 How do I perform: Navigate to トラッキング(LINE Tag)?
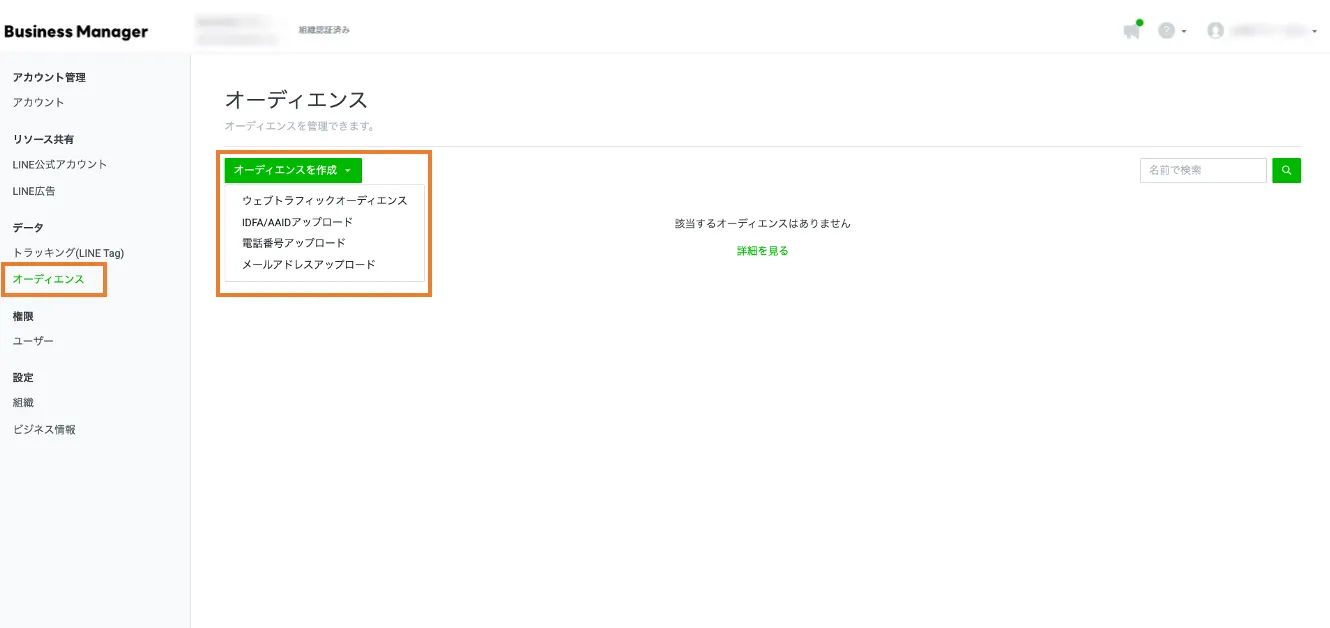[x=68, y=253]
